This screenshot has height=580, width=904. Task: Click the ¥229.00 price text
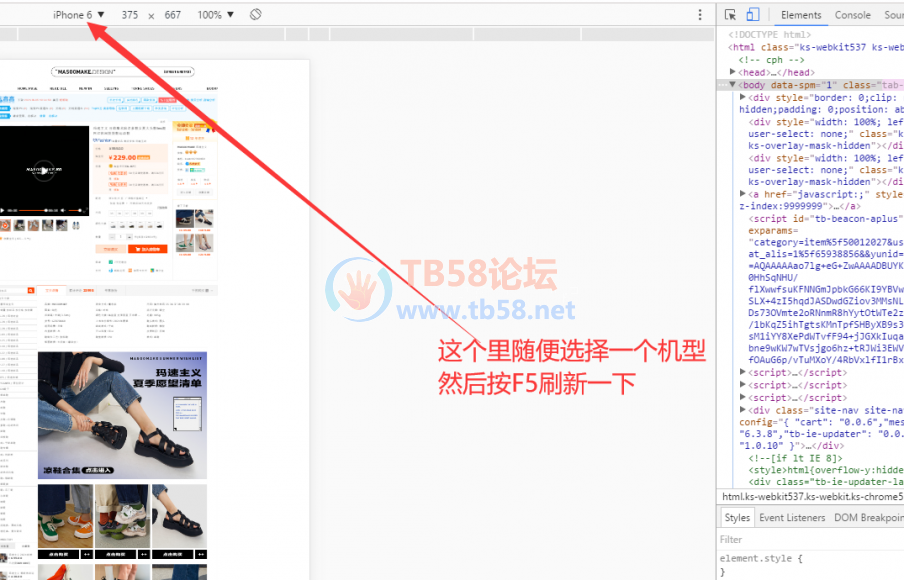tap(123, 157)
